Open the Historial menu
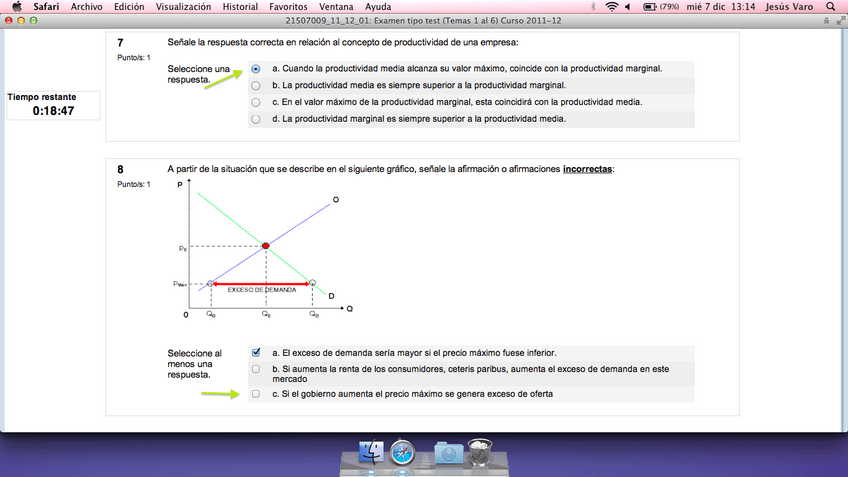848x477 pixels. (240, 6)
